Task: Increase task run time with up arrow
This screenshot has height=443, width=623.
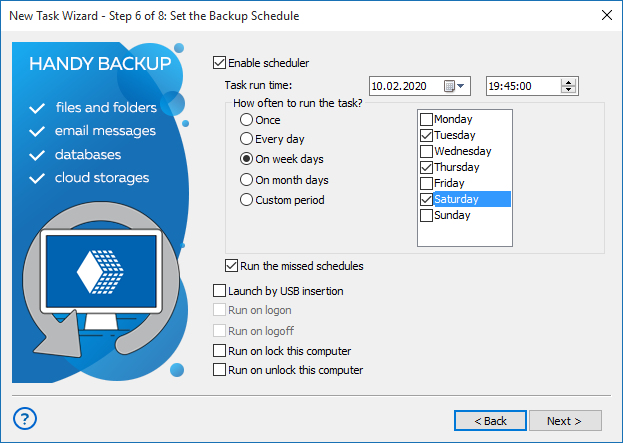Action: 569,82
